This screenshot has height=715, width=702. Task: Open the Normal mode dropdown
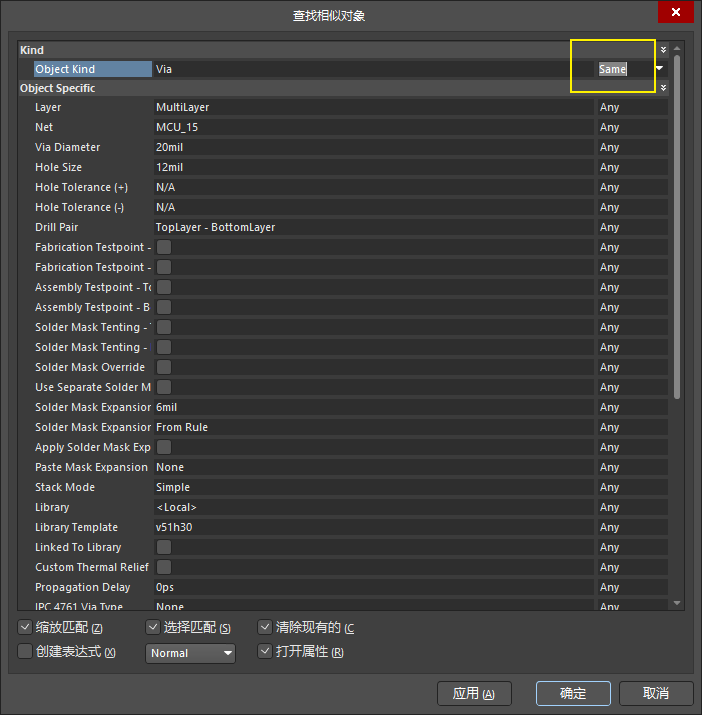click(x=191, y=653)
